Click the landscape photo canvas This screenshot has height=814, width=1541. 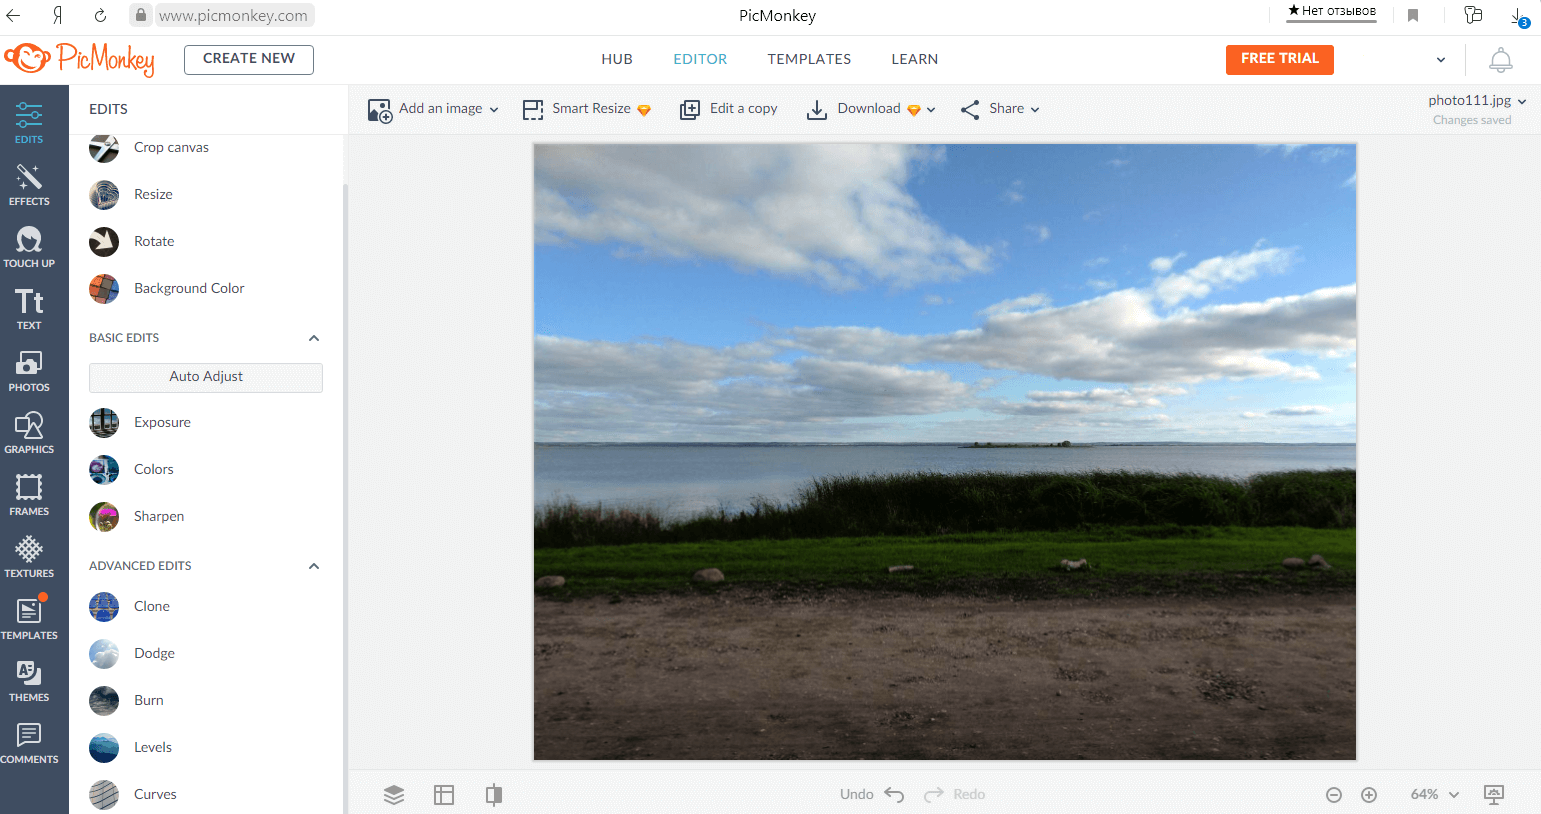click(x=945, y=452)
